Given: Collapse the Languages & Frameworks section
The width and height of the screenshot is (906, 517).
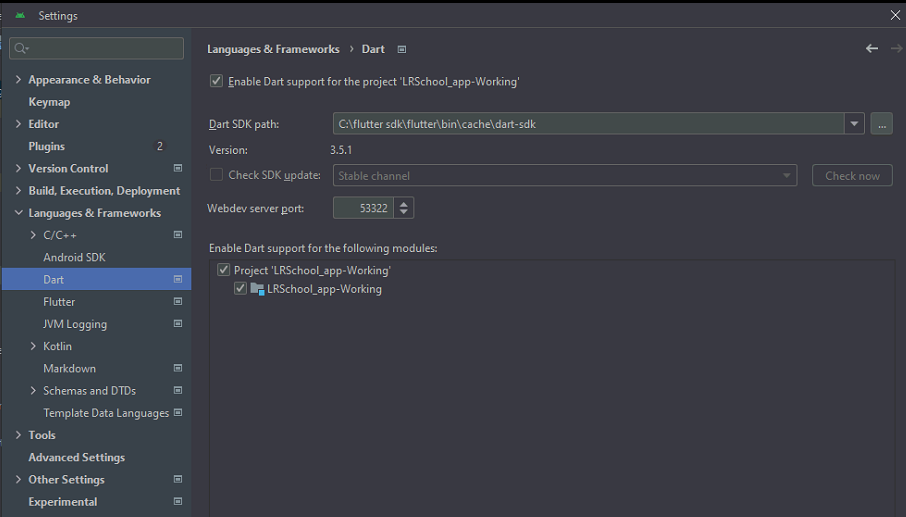Looking at the screenshot, I should [19, 213].
